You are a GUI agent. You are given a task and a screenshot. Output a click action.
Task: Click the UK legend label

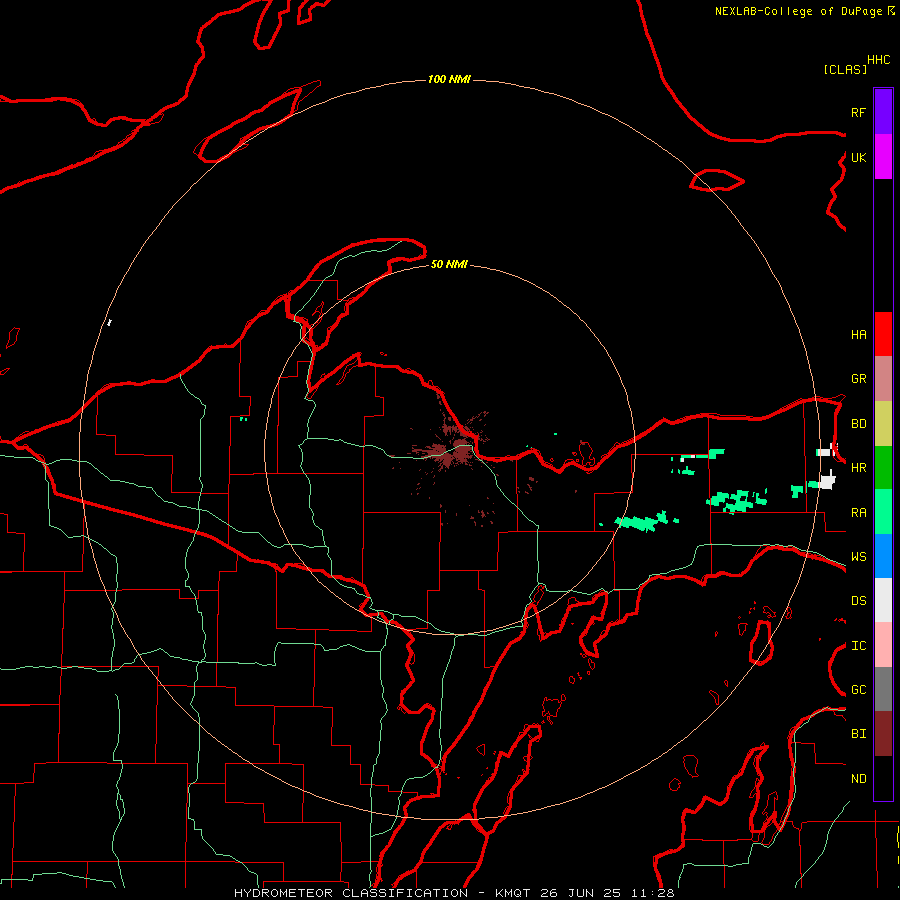[858, 157]
